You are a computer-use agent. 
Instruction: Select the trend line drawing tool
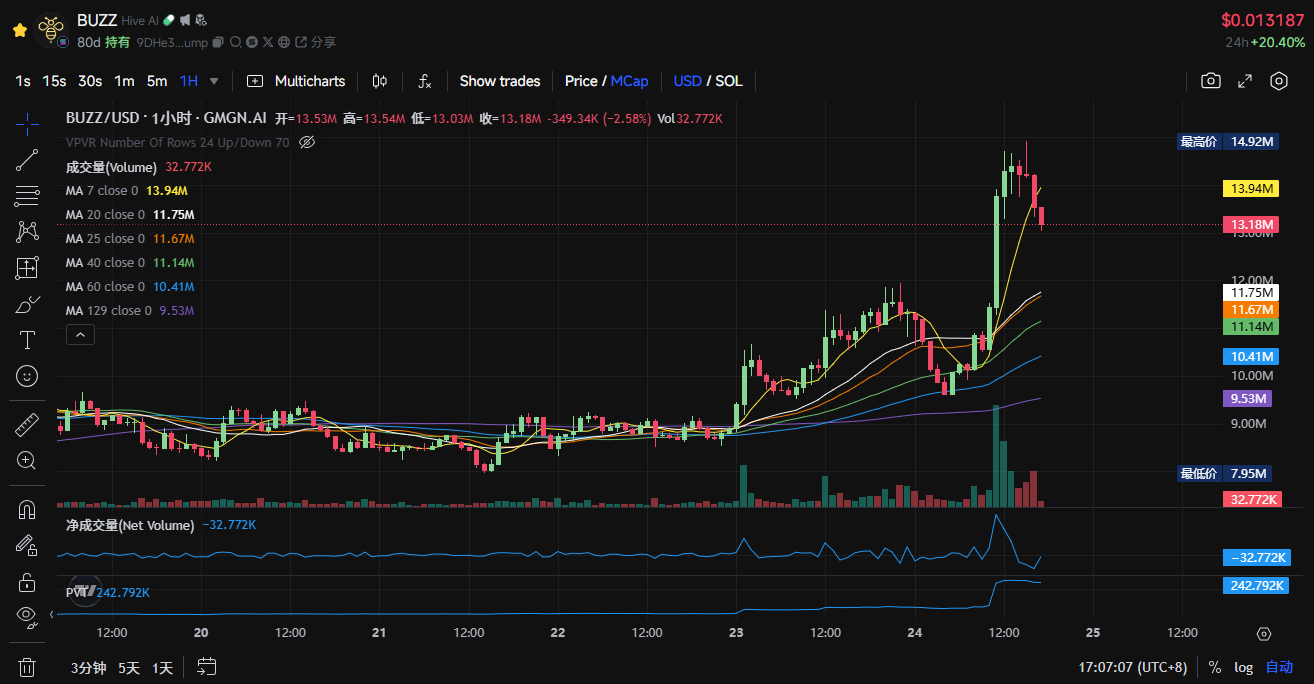pyautogui.click(x=27, y=158)
